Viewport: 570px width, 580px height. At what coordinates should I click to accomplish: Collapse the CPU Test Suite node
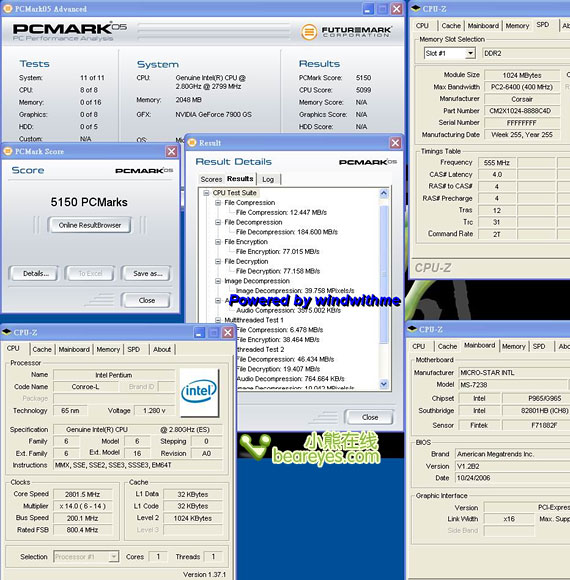206,193
